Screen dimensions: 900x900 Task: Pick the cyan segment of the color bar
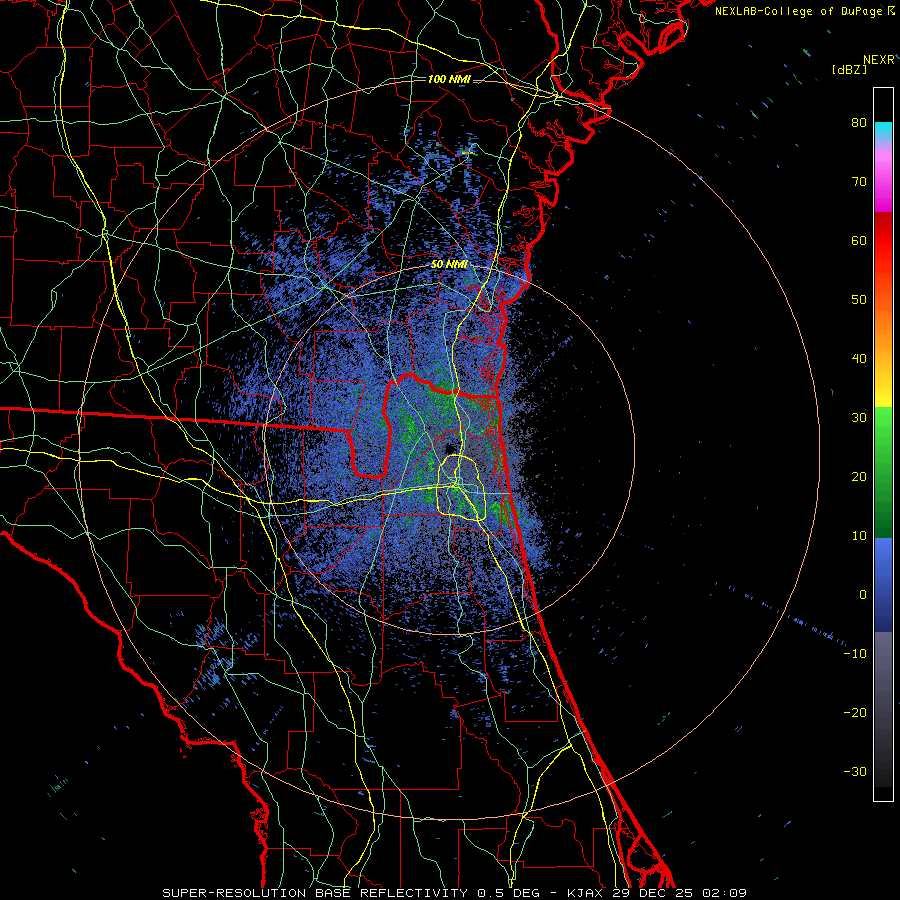883,130
